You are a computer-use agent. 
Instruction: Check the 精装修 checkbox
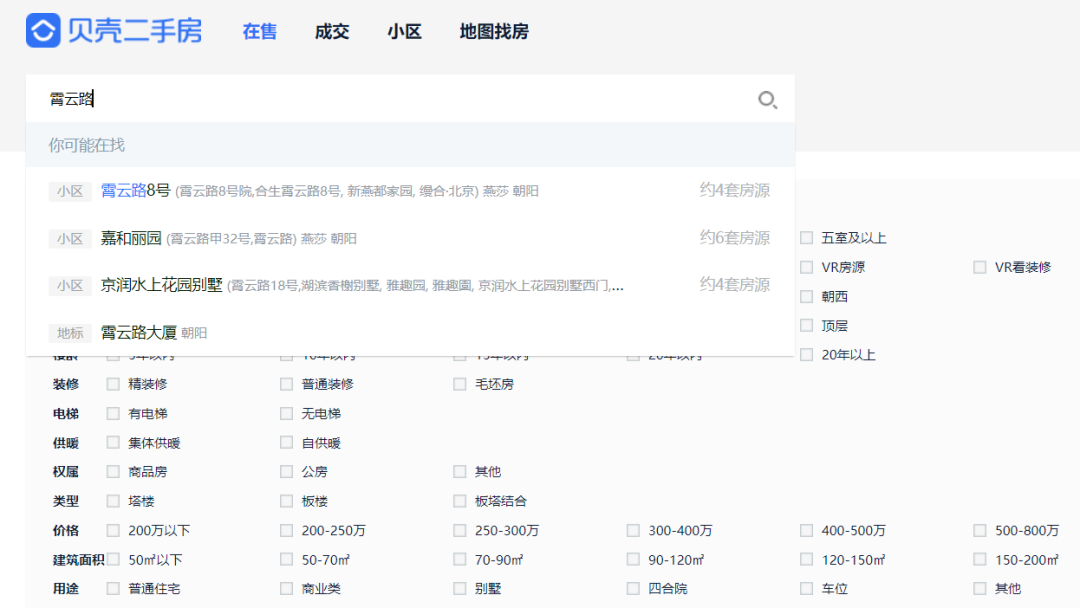click(113, 384)
